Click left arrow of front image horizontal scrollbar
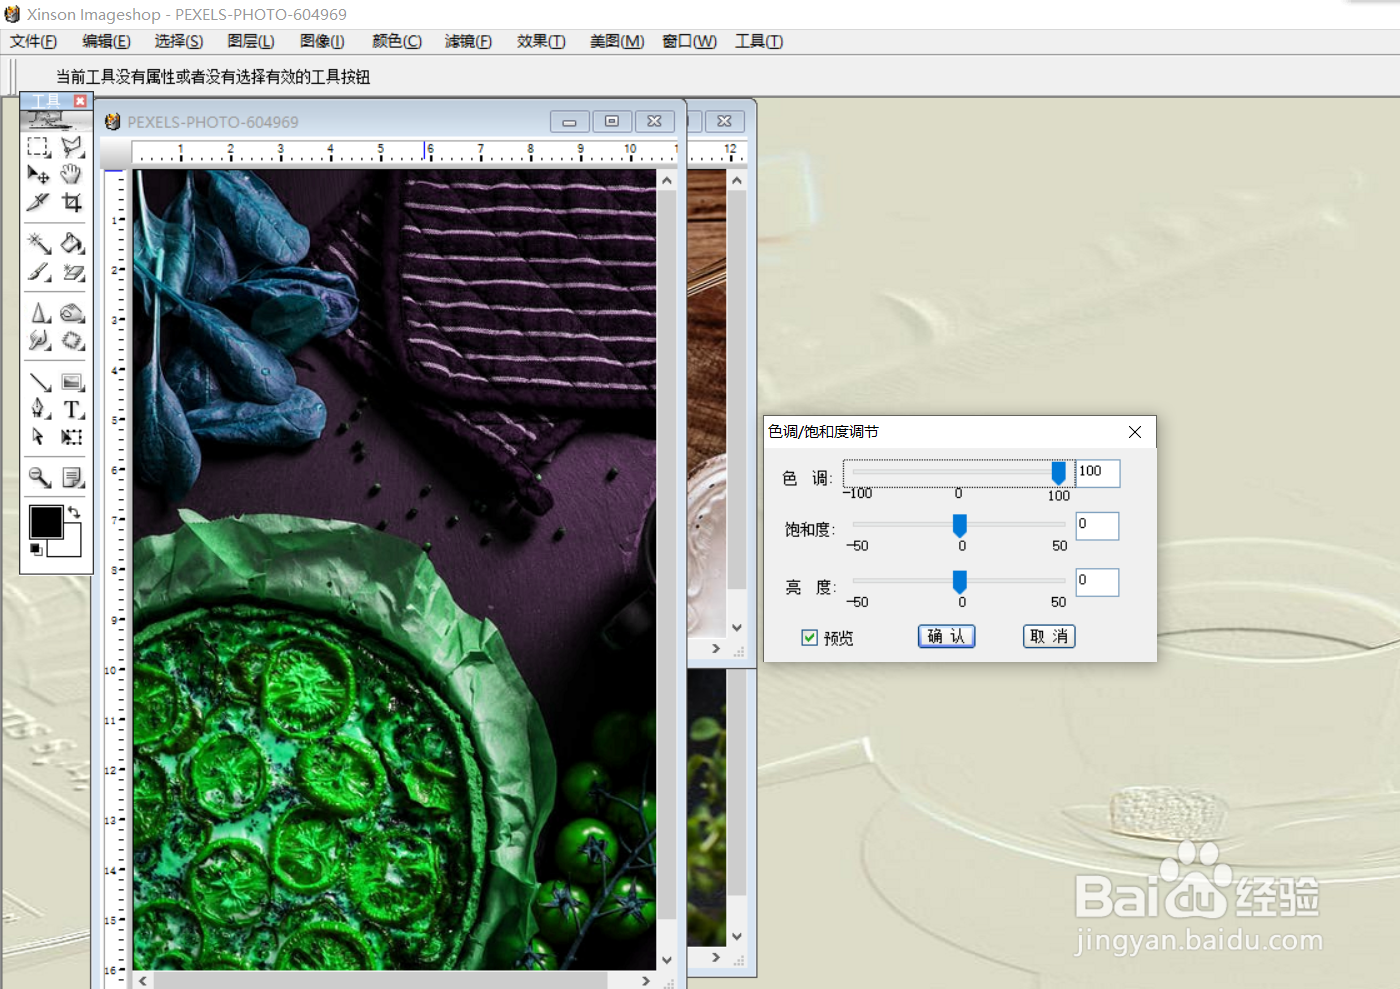Image resolution: width=1400 pixels, height=989 pixels. [143, 981]
